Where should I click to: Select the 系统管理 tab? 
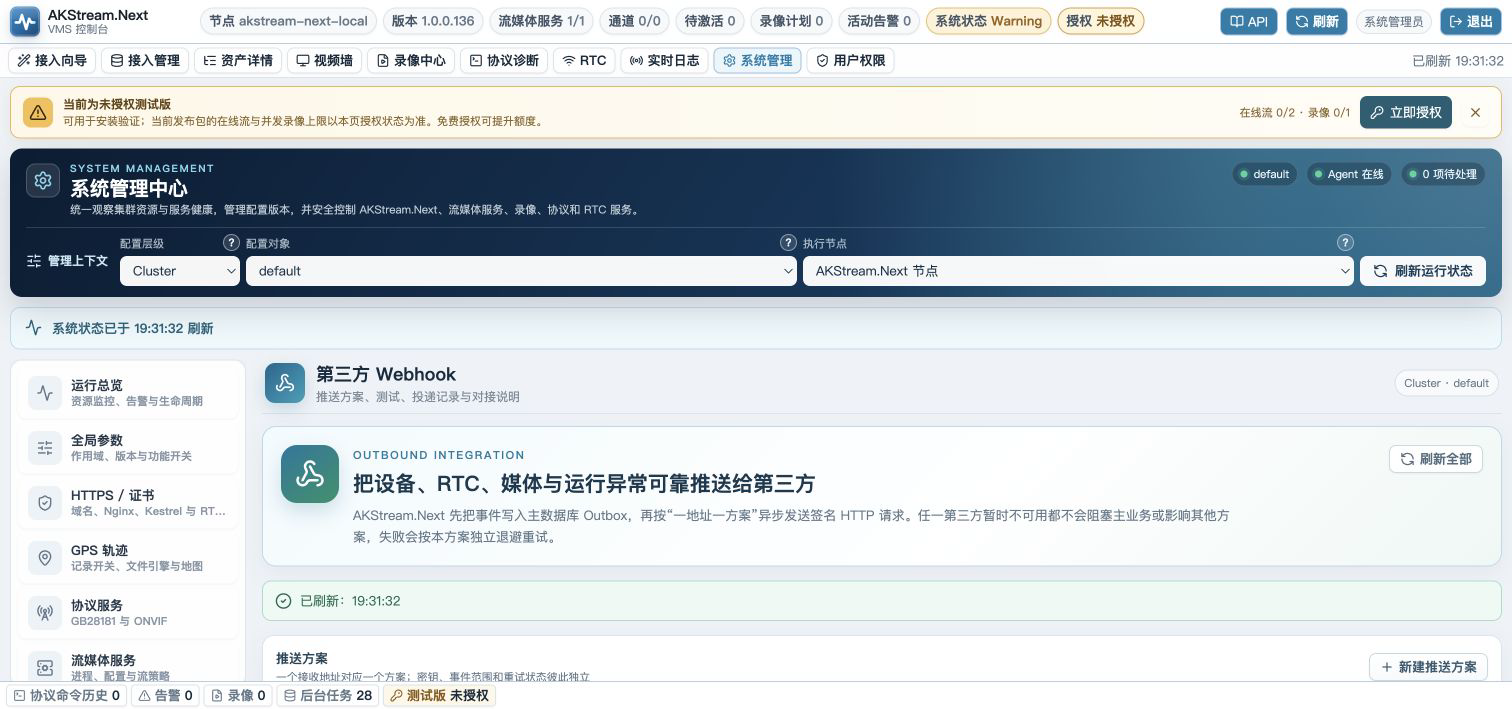(x=757, y=61)
